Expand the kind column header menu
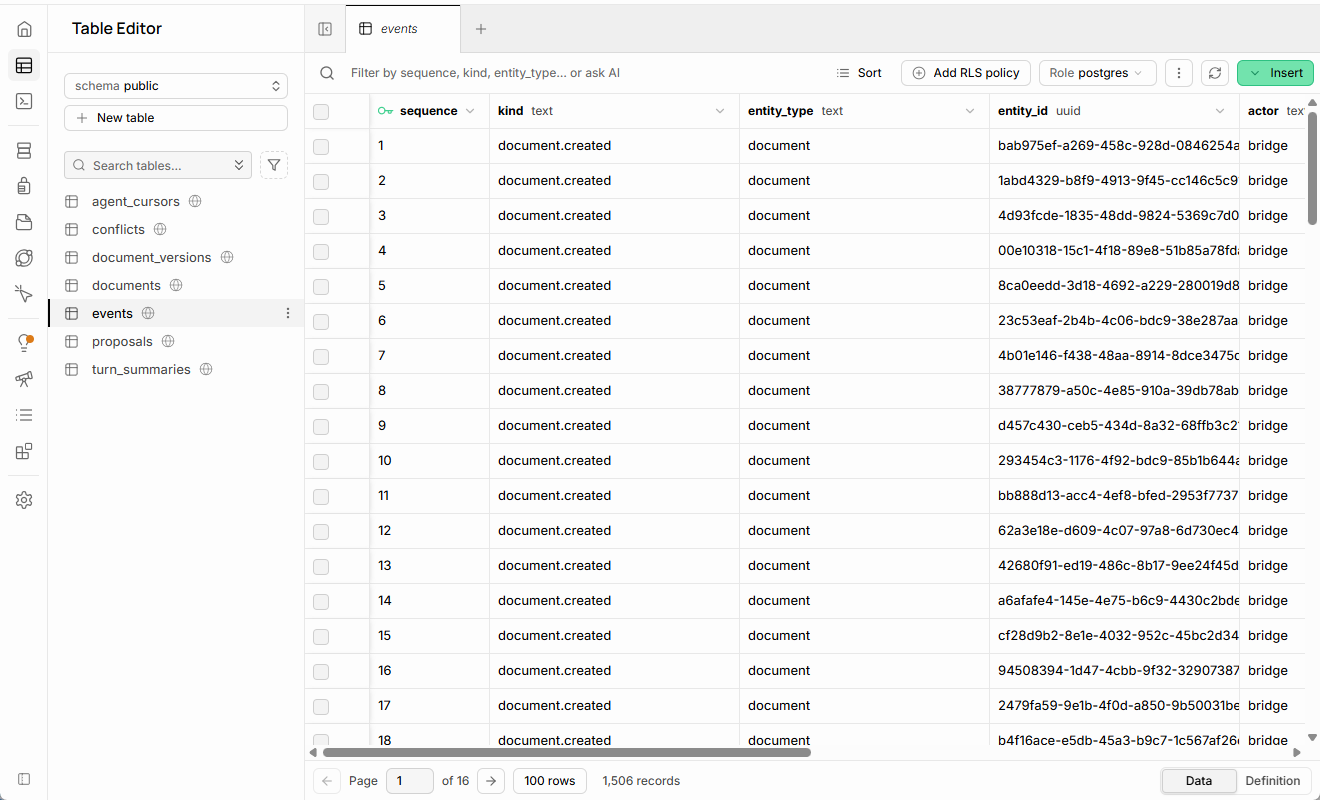This screenshot has height=800, width=1320. (720, 111)
